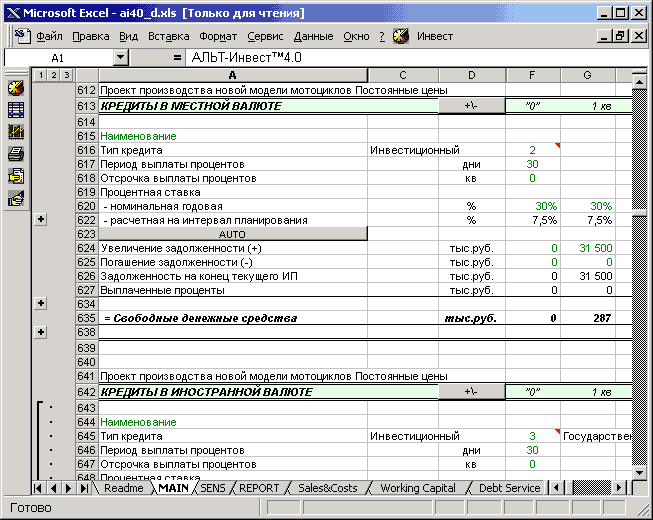
Task: Switch to the Readme sheet tab
Action: click(124, 488)
